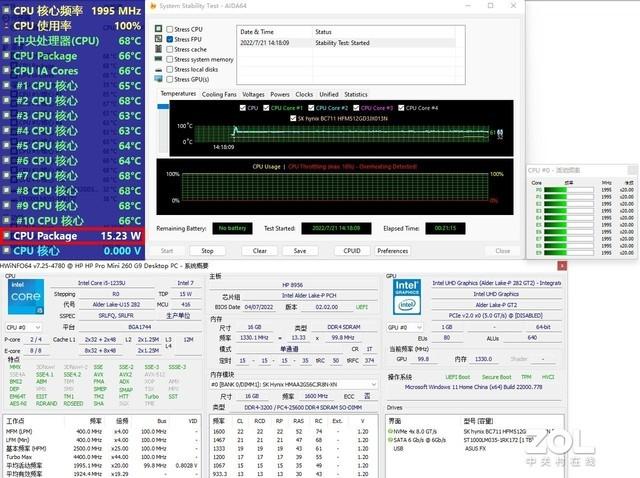Switch to the Unified tab
640x478 pixels.
click(329, 94)
